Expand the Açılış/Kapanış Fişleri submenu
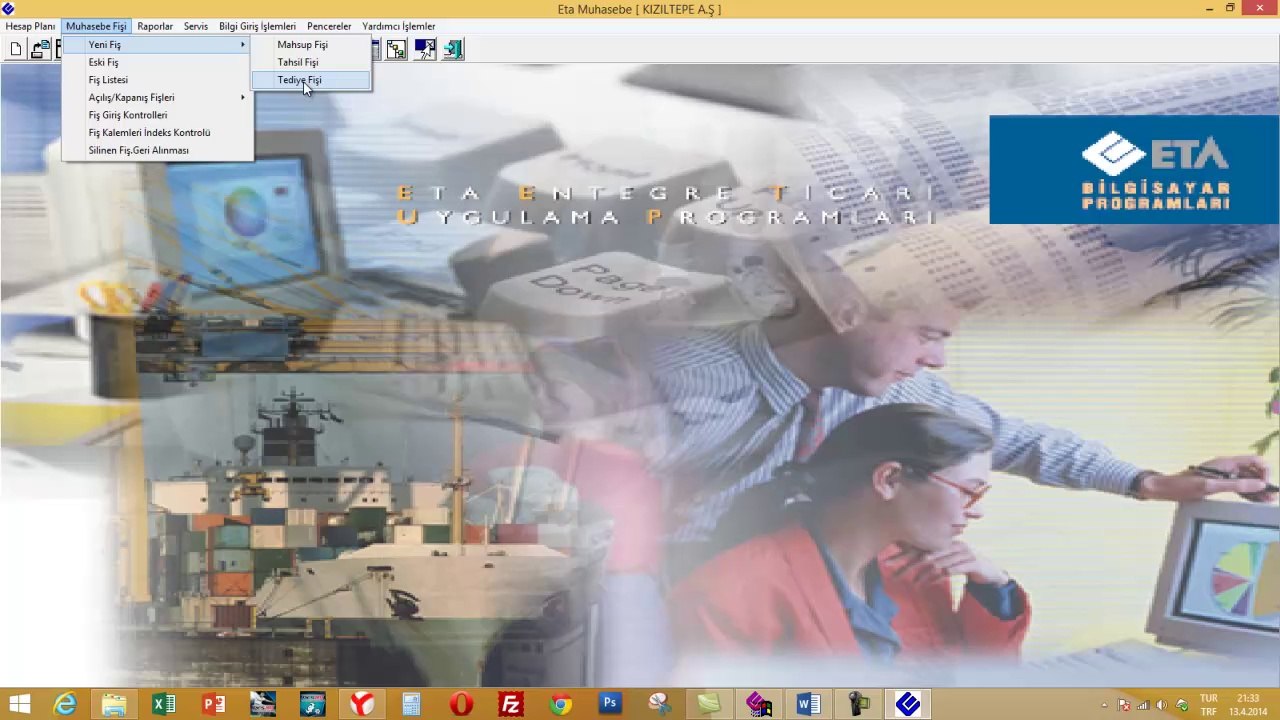This screenshot has height=720, width=1280. tap(157, 97)
